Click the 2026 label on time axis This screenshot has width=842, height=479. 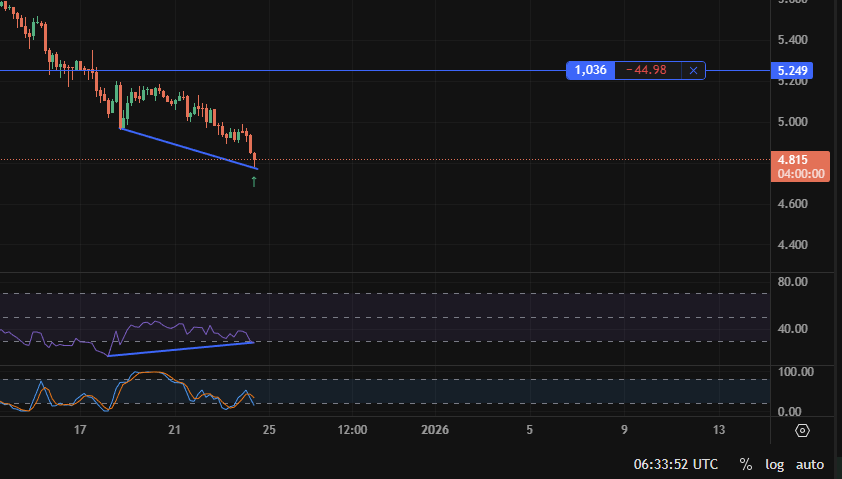click(x=435, y=430)
